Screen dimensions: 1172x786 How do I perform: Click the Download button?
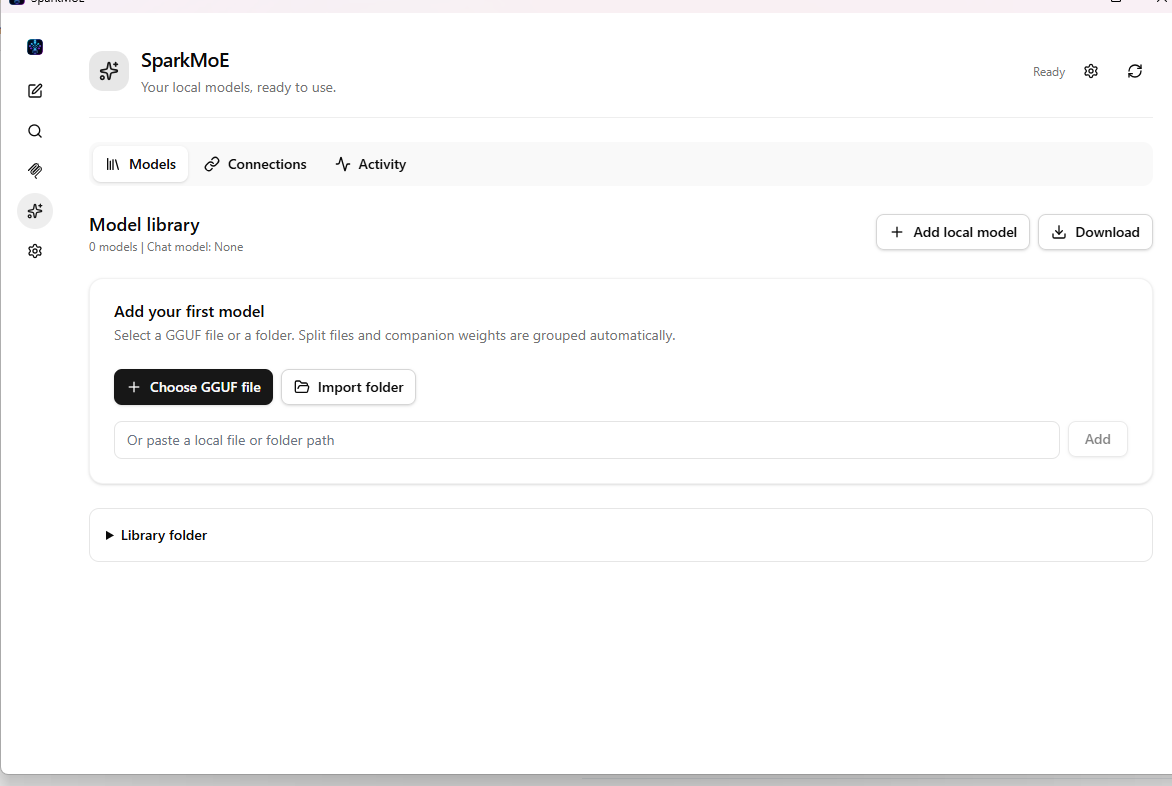pyautogui.click(x=1096, y=232)
